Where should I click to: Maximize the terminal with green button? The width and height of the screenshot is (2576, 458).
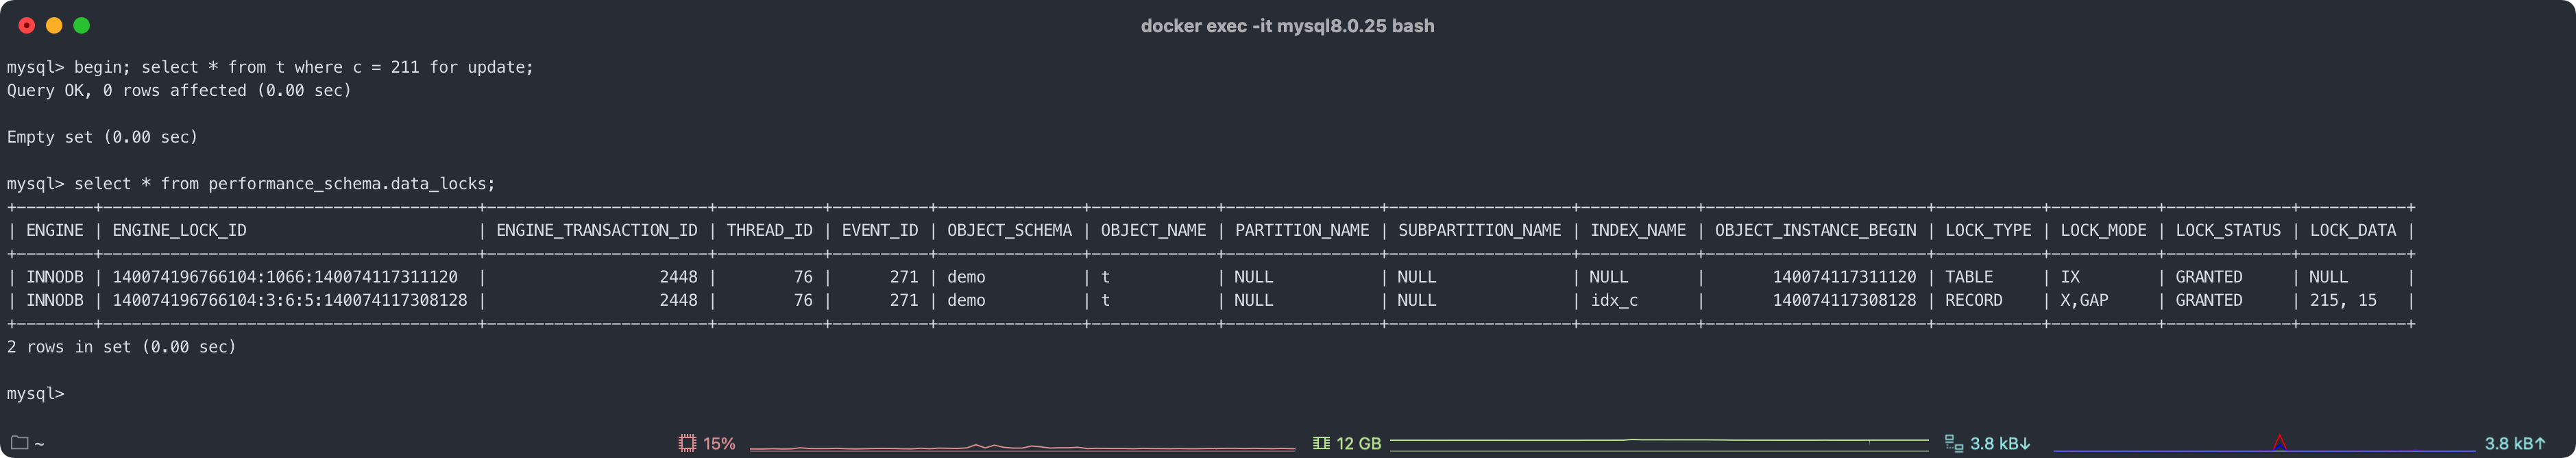82,26
